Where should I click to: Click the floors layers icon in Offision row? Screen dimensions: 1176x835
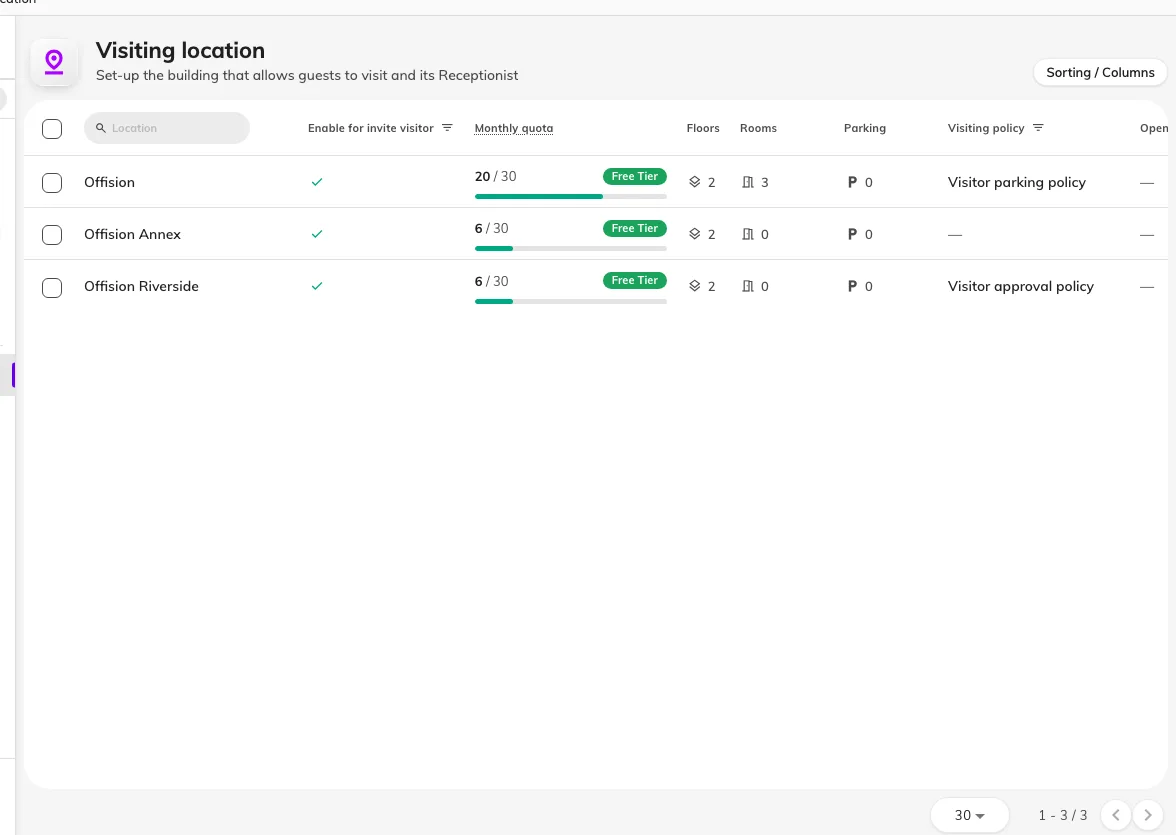tap(694, 182)
